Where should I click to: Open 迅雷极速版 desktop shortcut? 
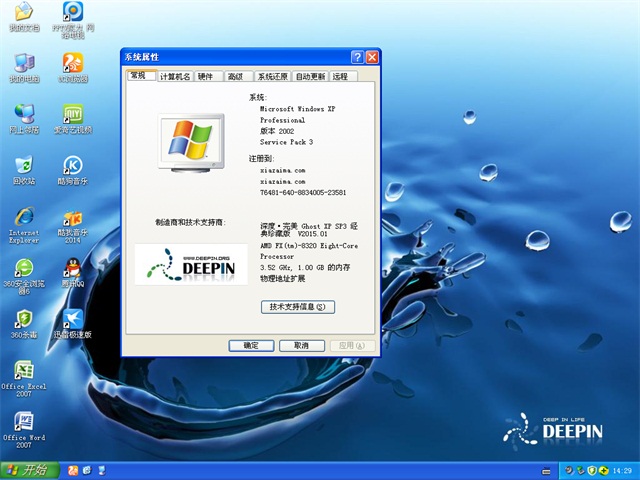point(72,320)
